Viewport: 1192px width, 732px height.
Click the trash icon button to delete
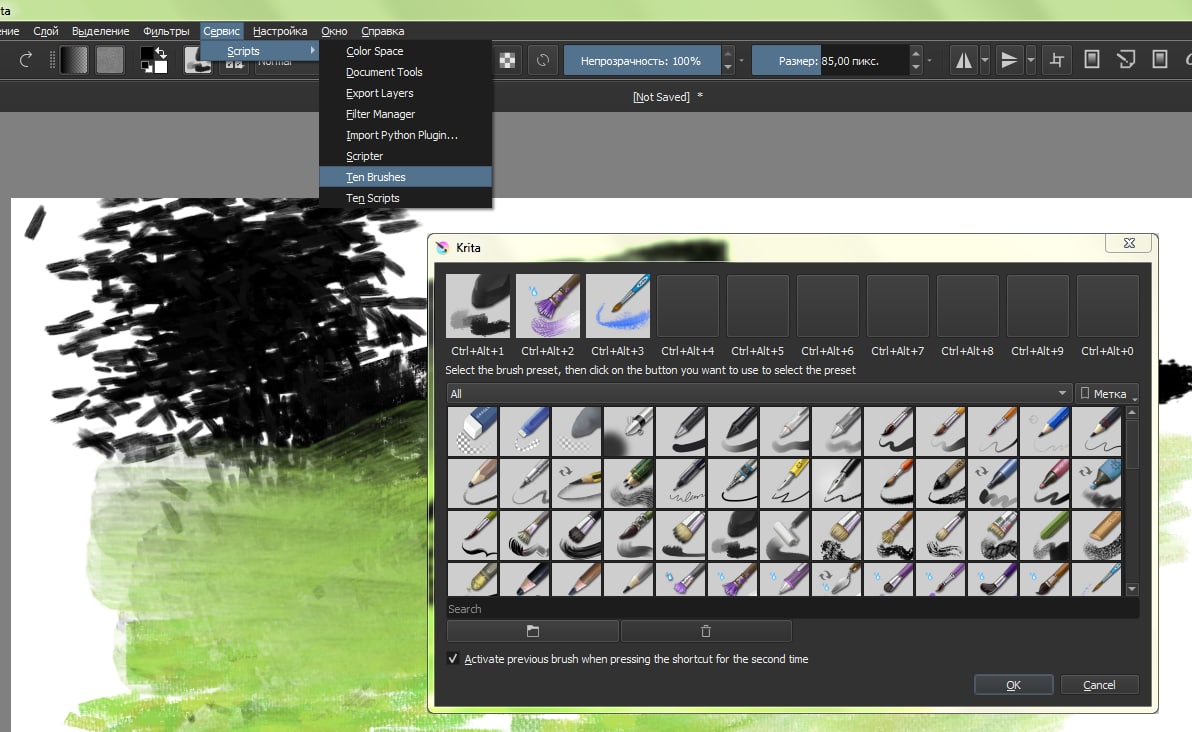pyautogui.click(x=705, y=631)
